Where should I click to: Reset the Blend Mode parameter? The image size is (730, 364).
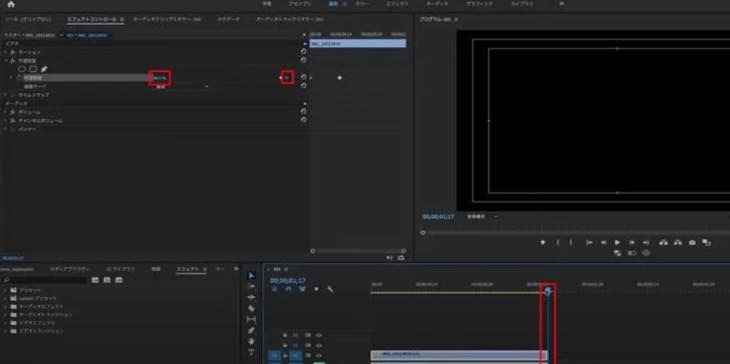(304, 86)
